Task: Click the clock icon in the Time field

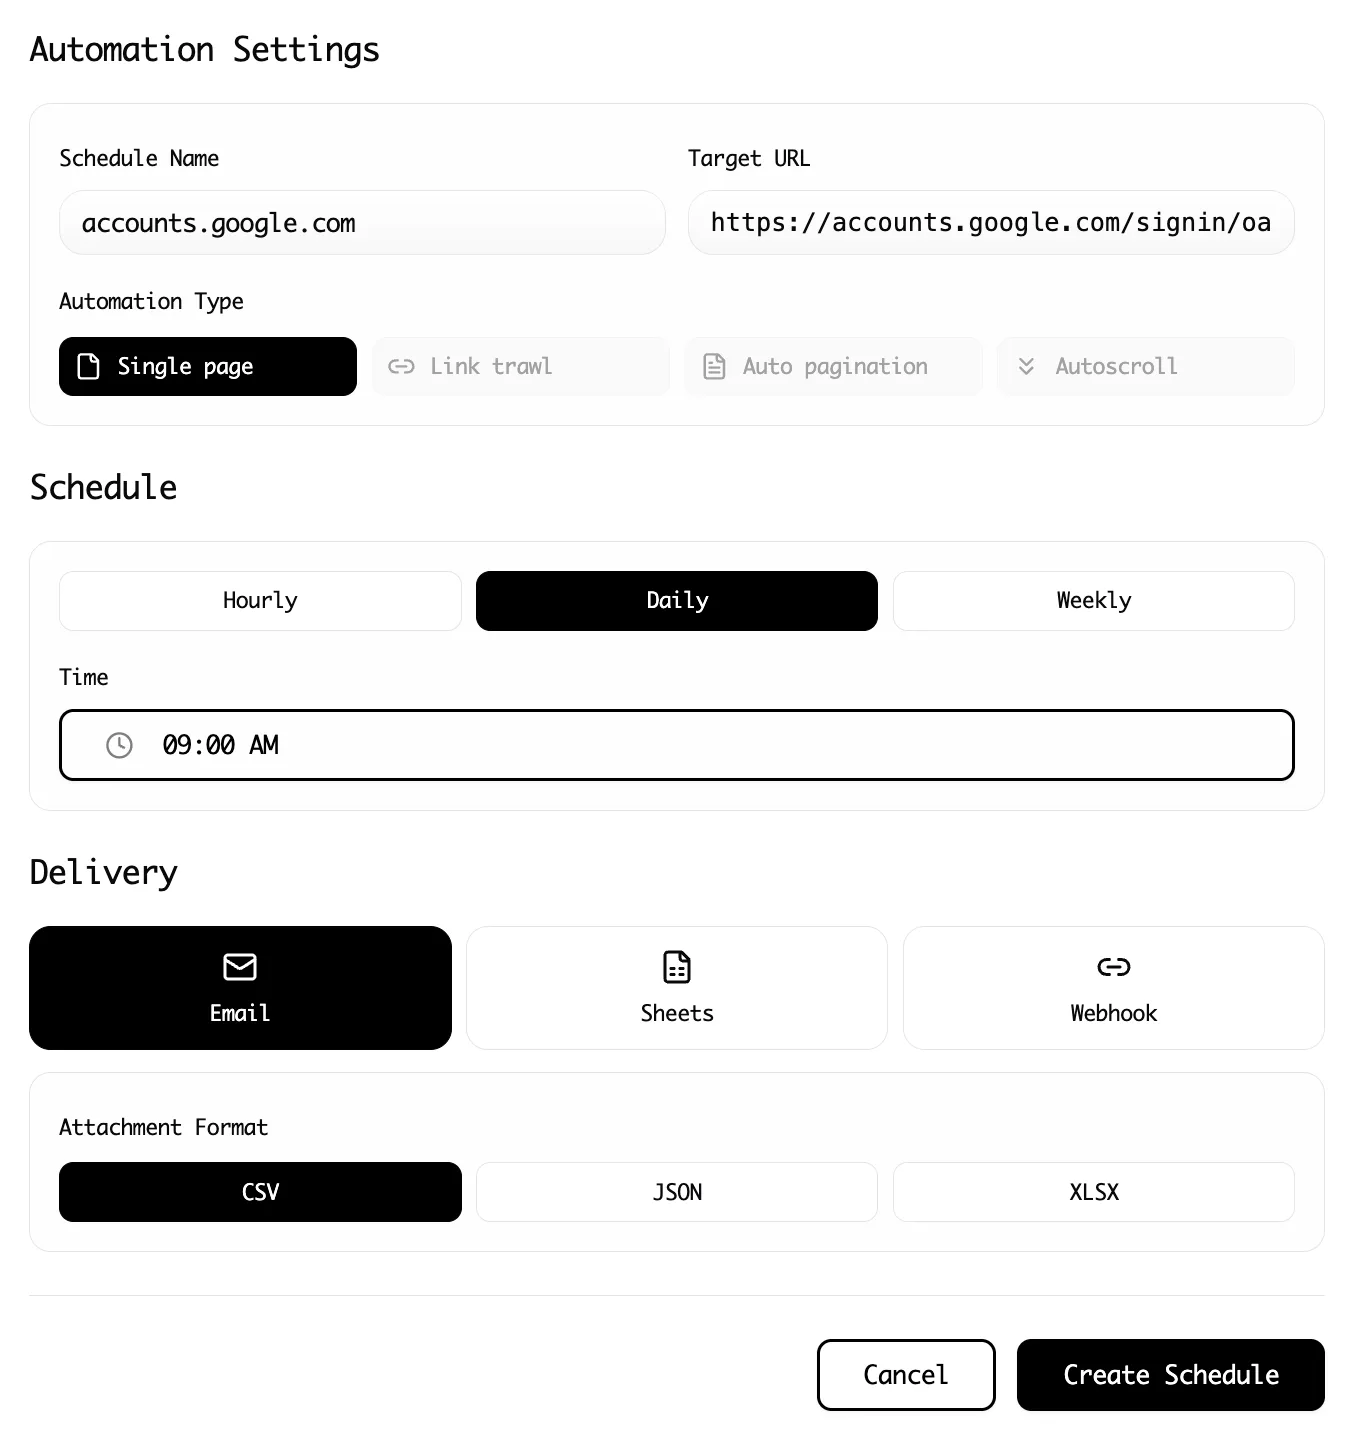Action: [119, 745]
